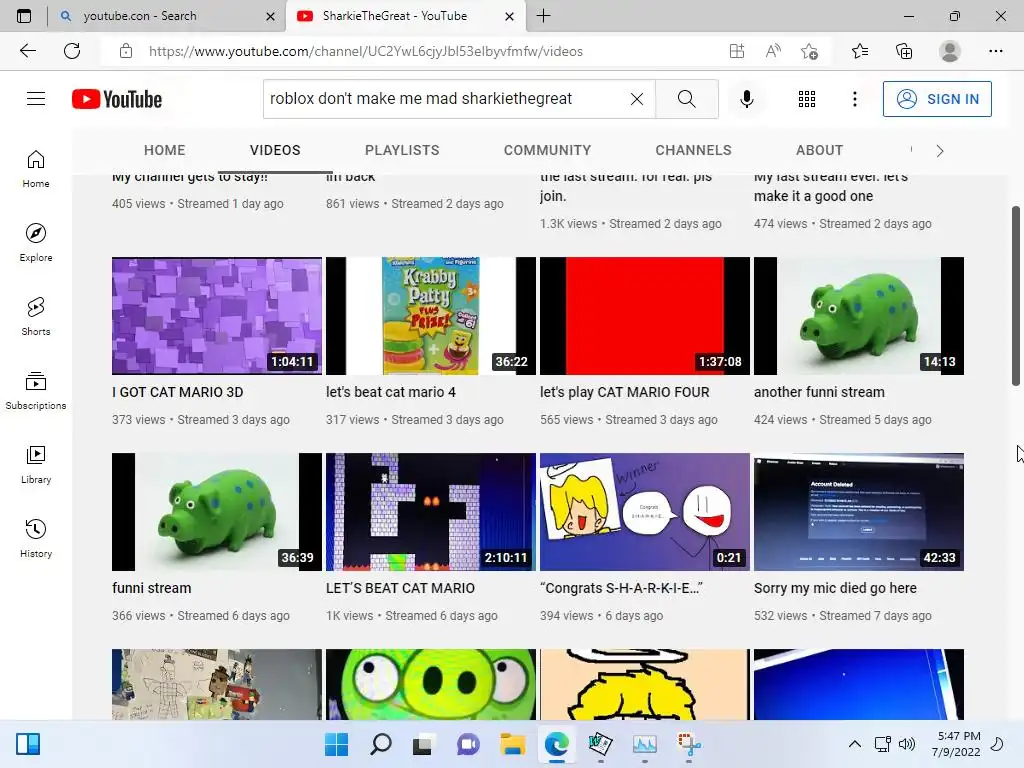Open 'Sorry my mic died go here' title

pos(835,588)
